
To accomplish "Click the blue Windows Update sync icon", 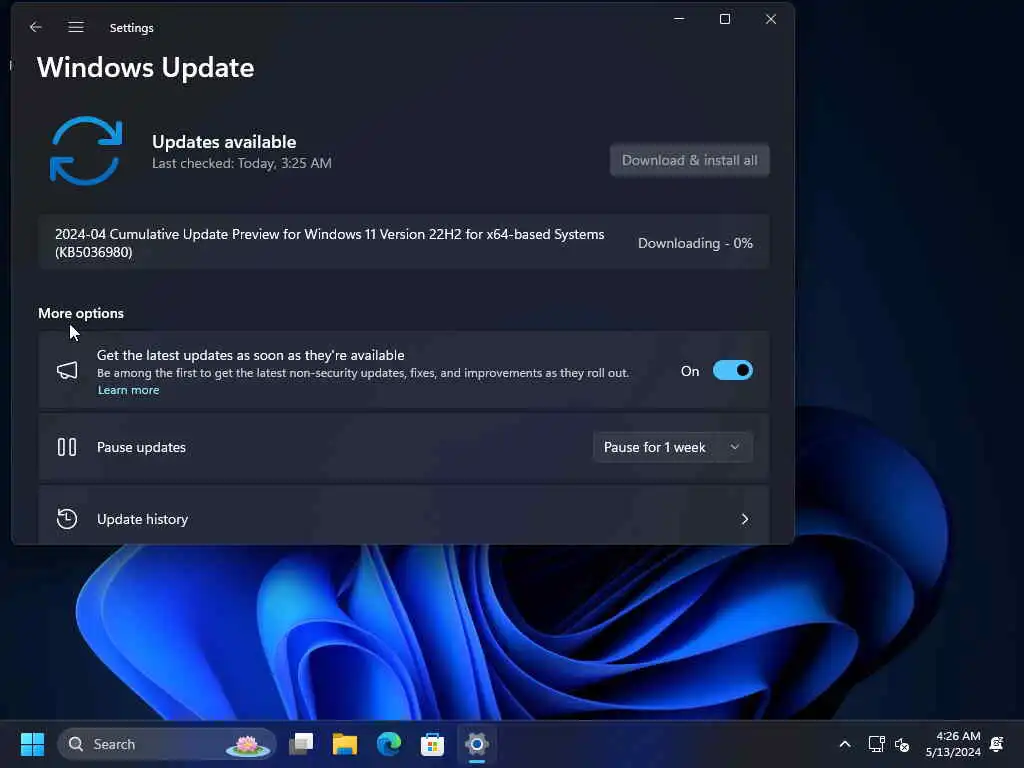I will (x=86, y=151).
